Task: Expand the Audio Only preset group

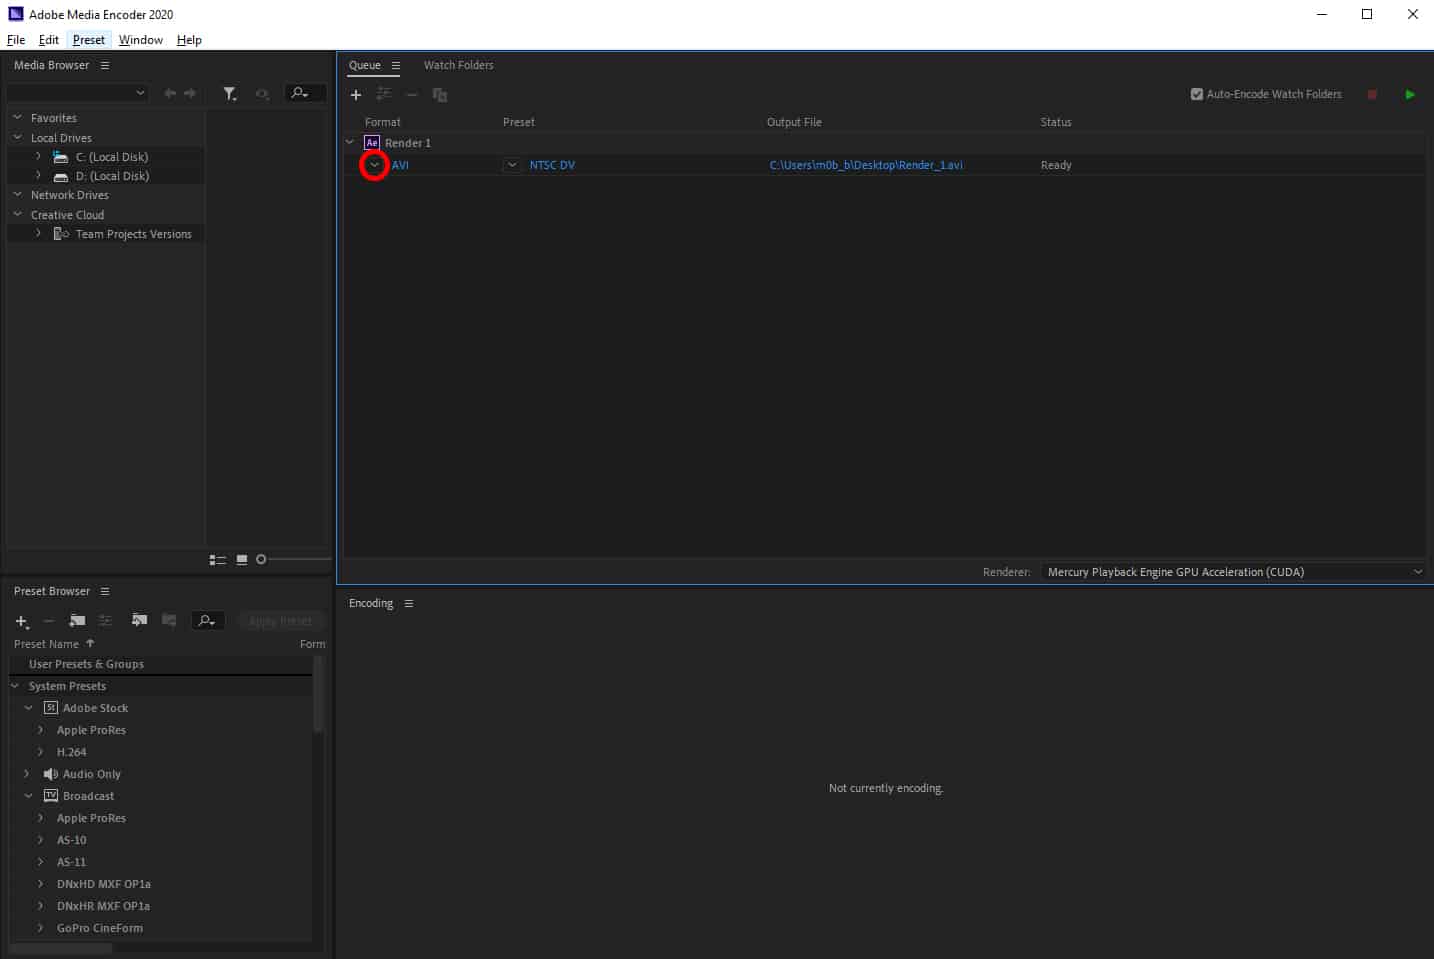Action: 27,774
